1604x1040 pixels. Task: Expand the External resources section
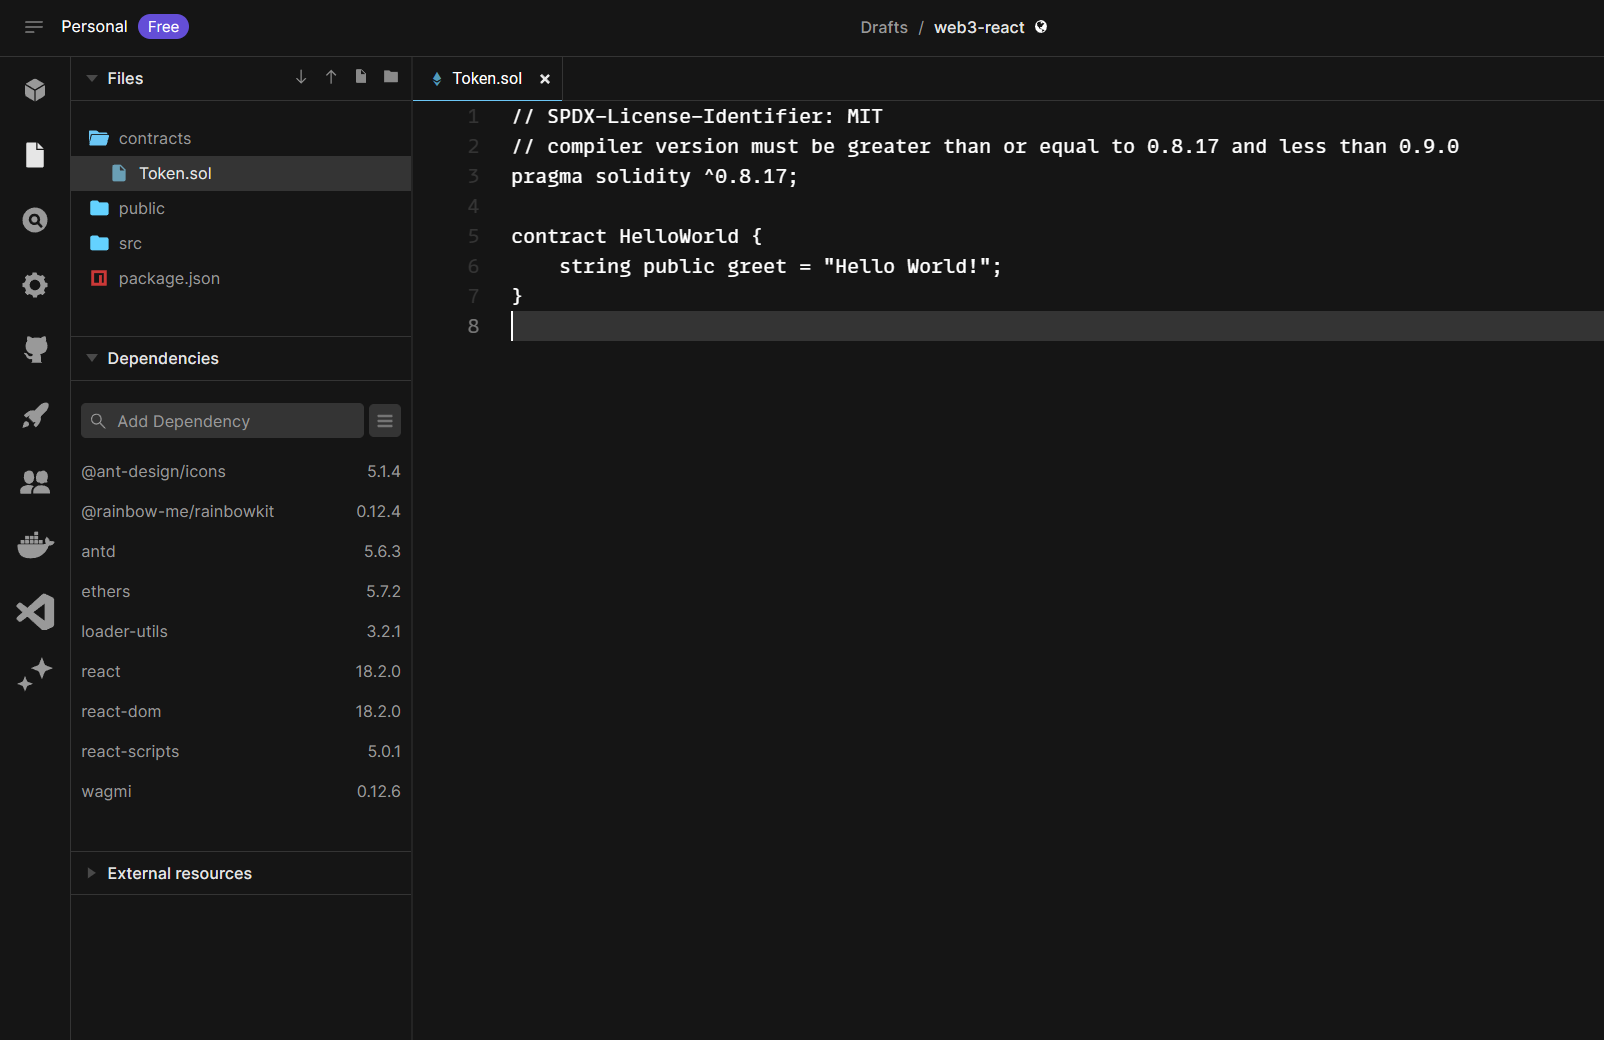click(x=92, y=873)
